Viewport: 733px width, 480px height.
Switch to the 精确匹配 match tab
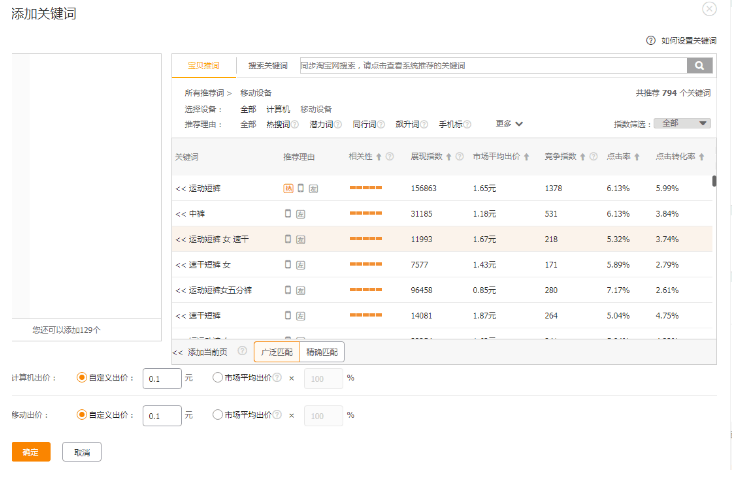pos(320,352)
